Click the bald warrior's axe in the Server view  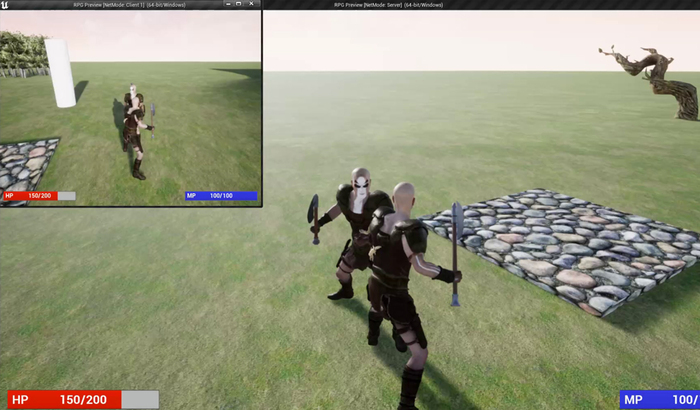click(x=456, y=250)
